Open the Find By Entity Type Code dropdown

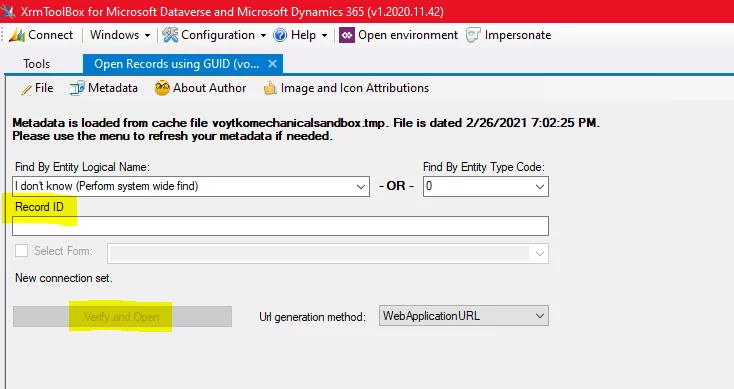coord(539,186)
